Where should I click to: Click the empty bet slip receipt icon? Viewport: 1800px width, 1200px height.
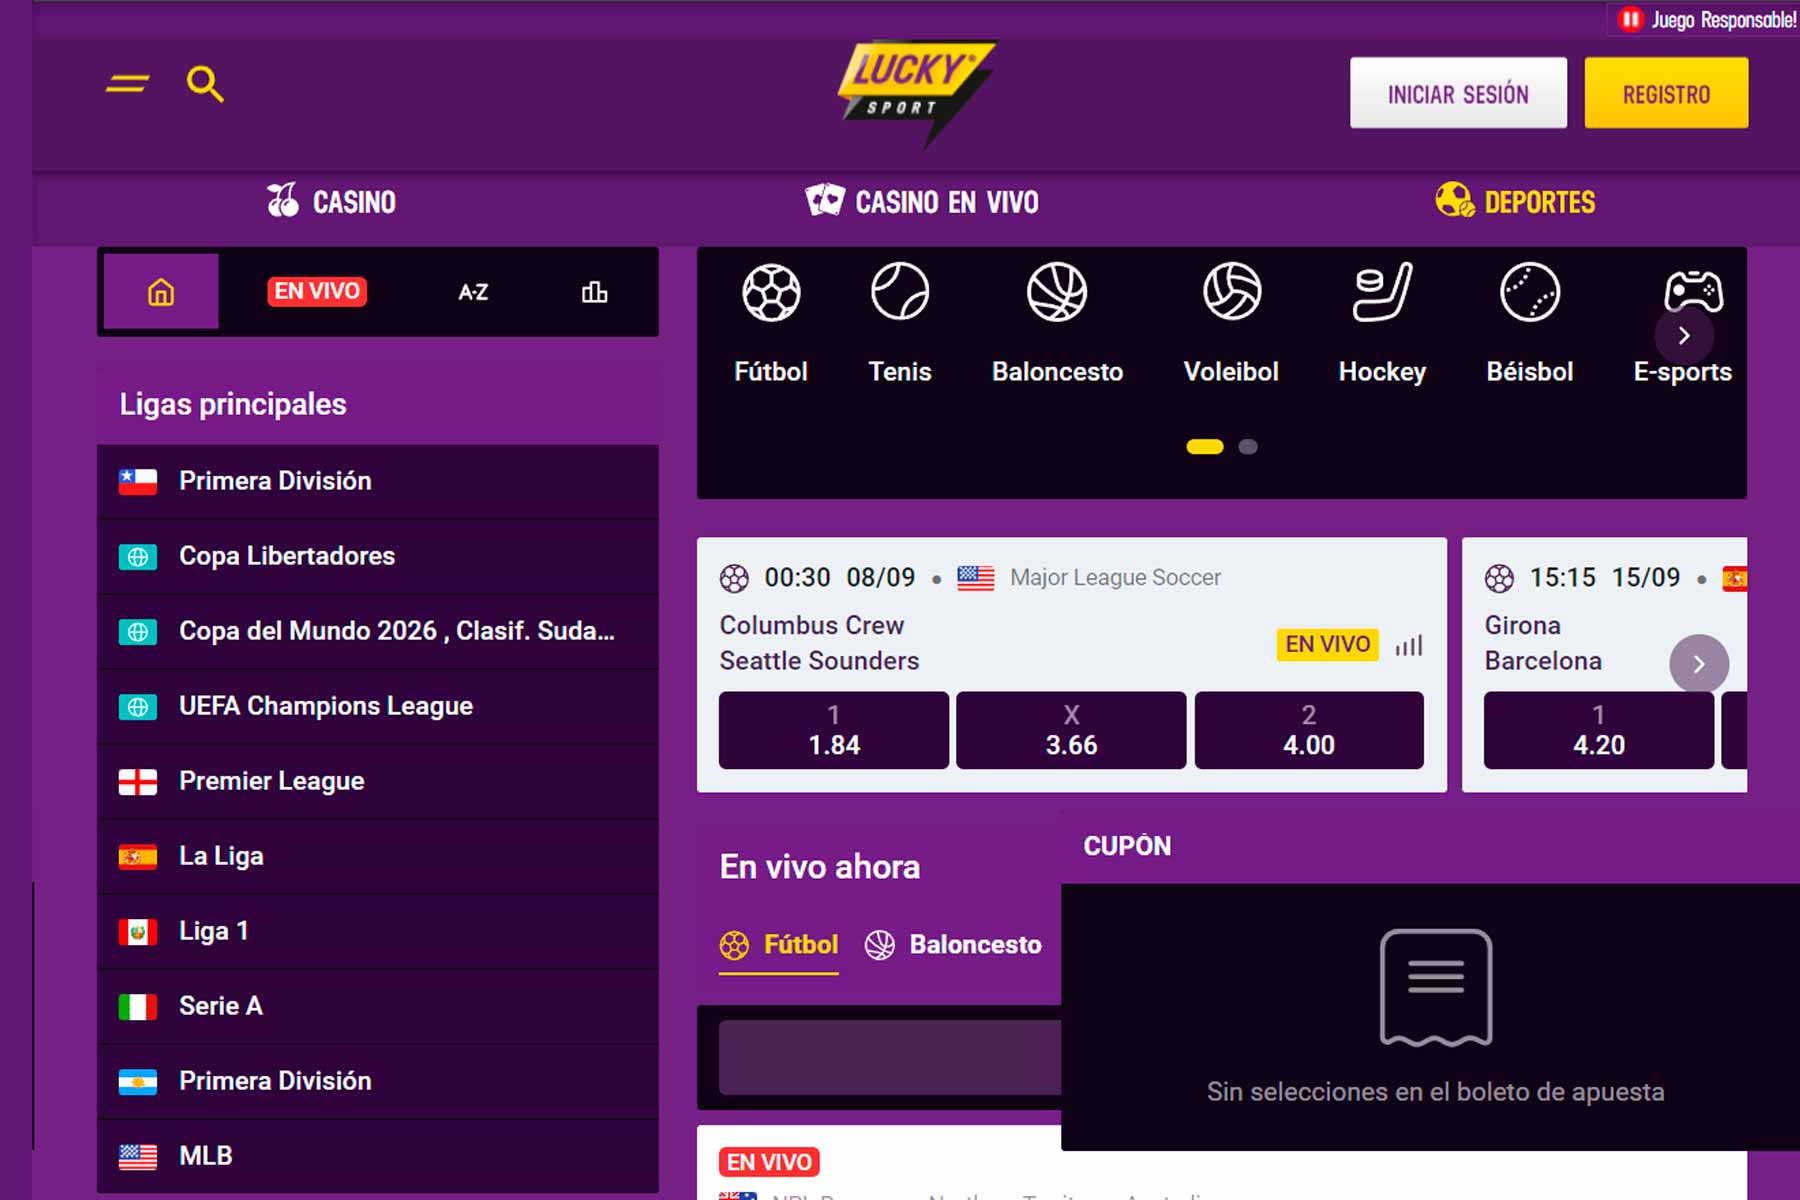point(1436,987)
